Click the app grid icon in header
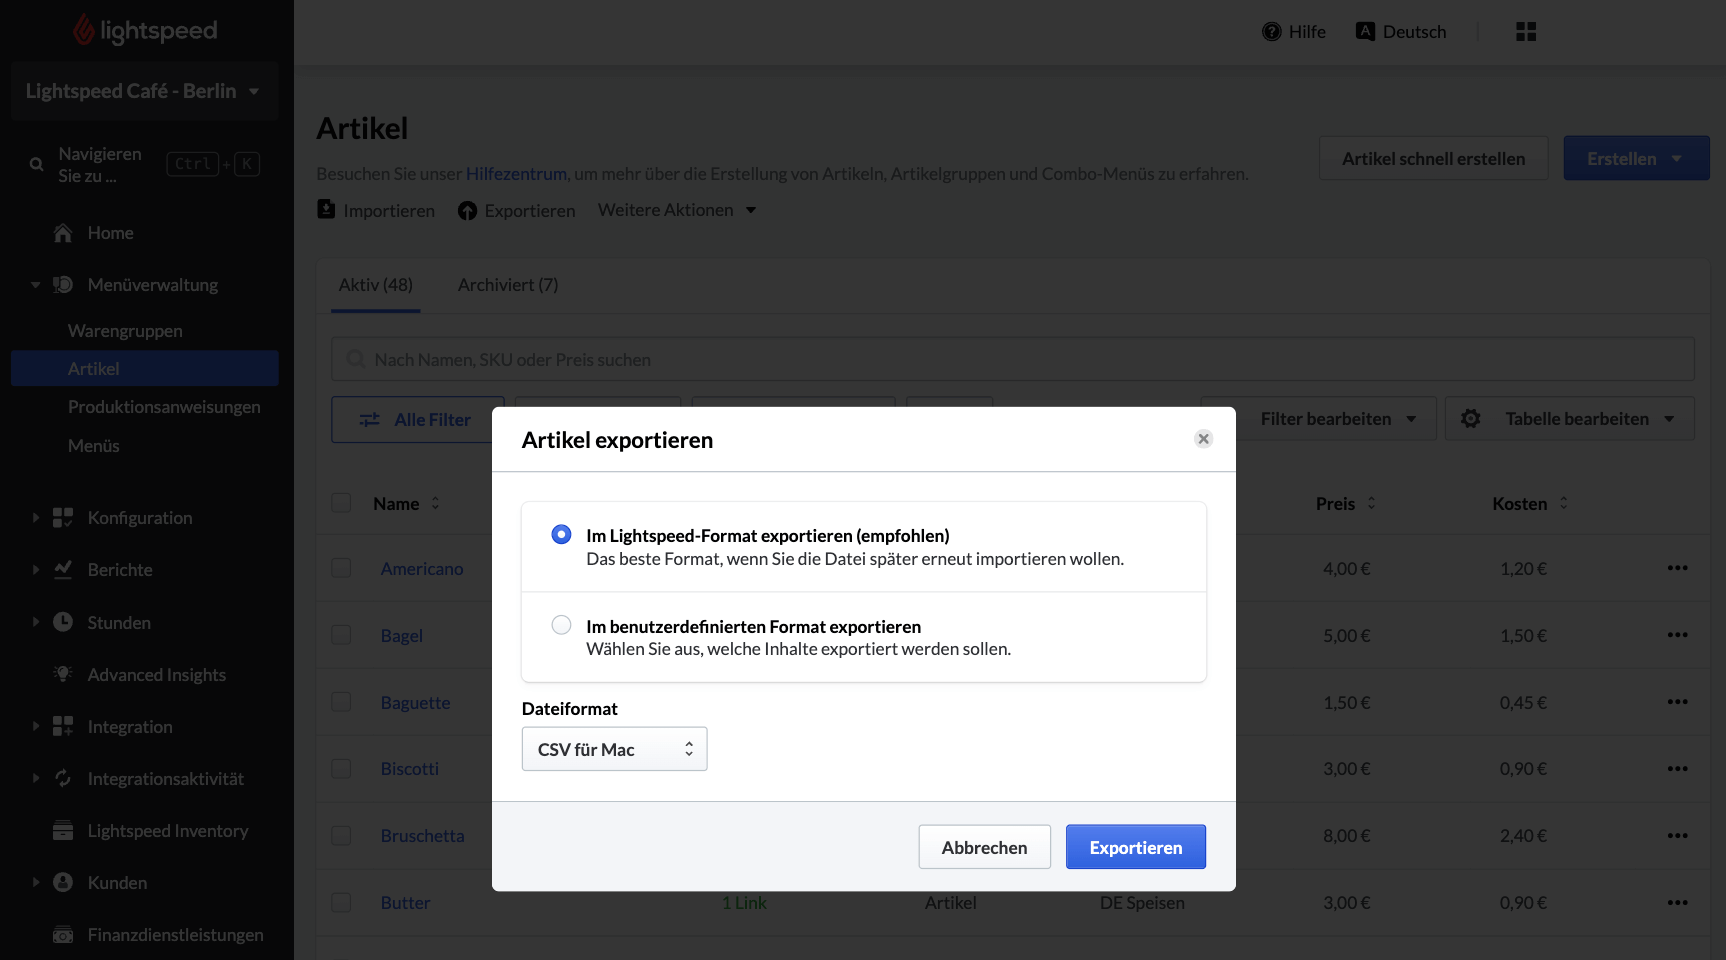This screenshot has width=1726, height=960. 1525,32
